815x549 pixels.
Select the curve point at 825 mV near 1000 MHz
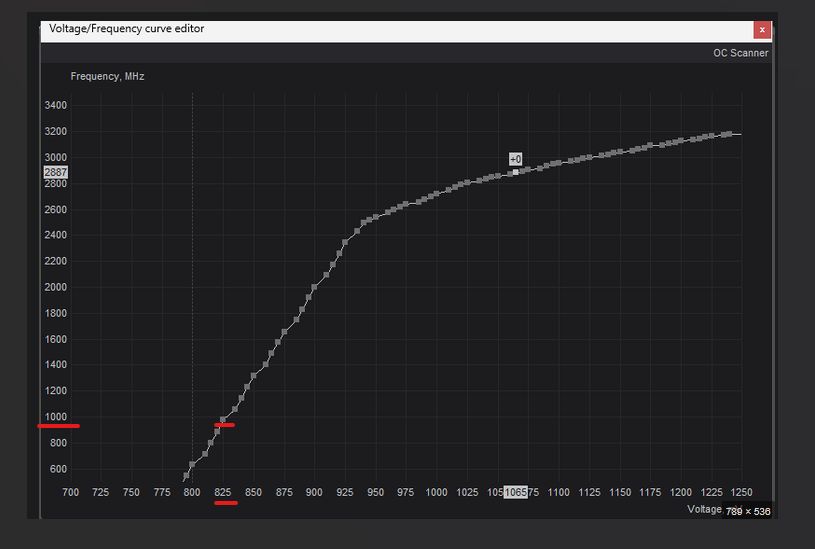pos(223,420)
